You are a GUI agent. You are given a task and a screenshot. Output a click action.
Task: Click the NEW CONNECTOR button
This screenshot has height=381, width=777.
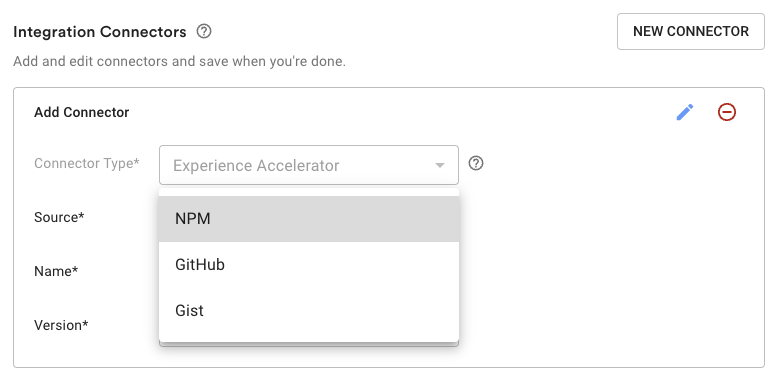tap(691, 32)
